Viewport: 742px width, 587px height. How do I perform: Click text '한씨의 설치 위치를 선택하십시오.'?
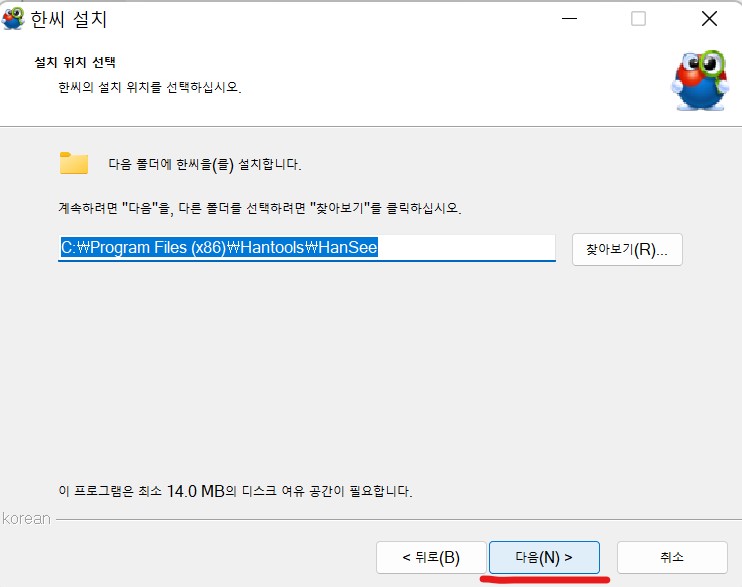coord(150,87)
